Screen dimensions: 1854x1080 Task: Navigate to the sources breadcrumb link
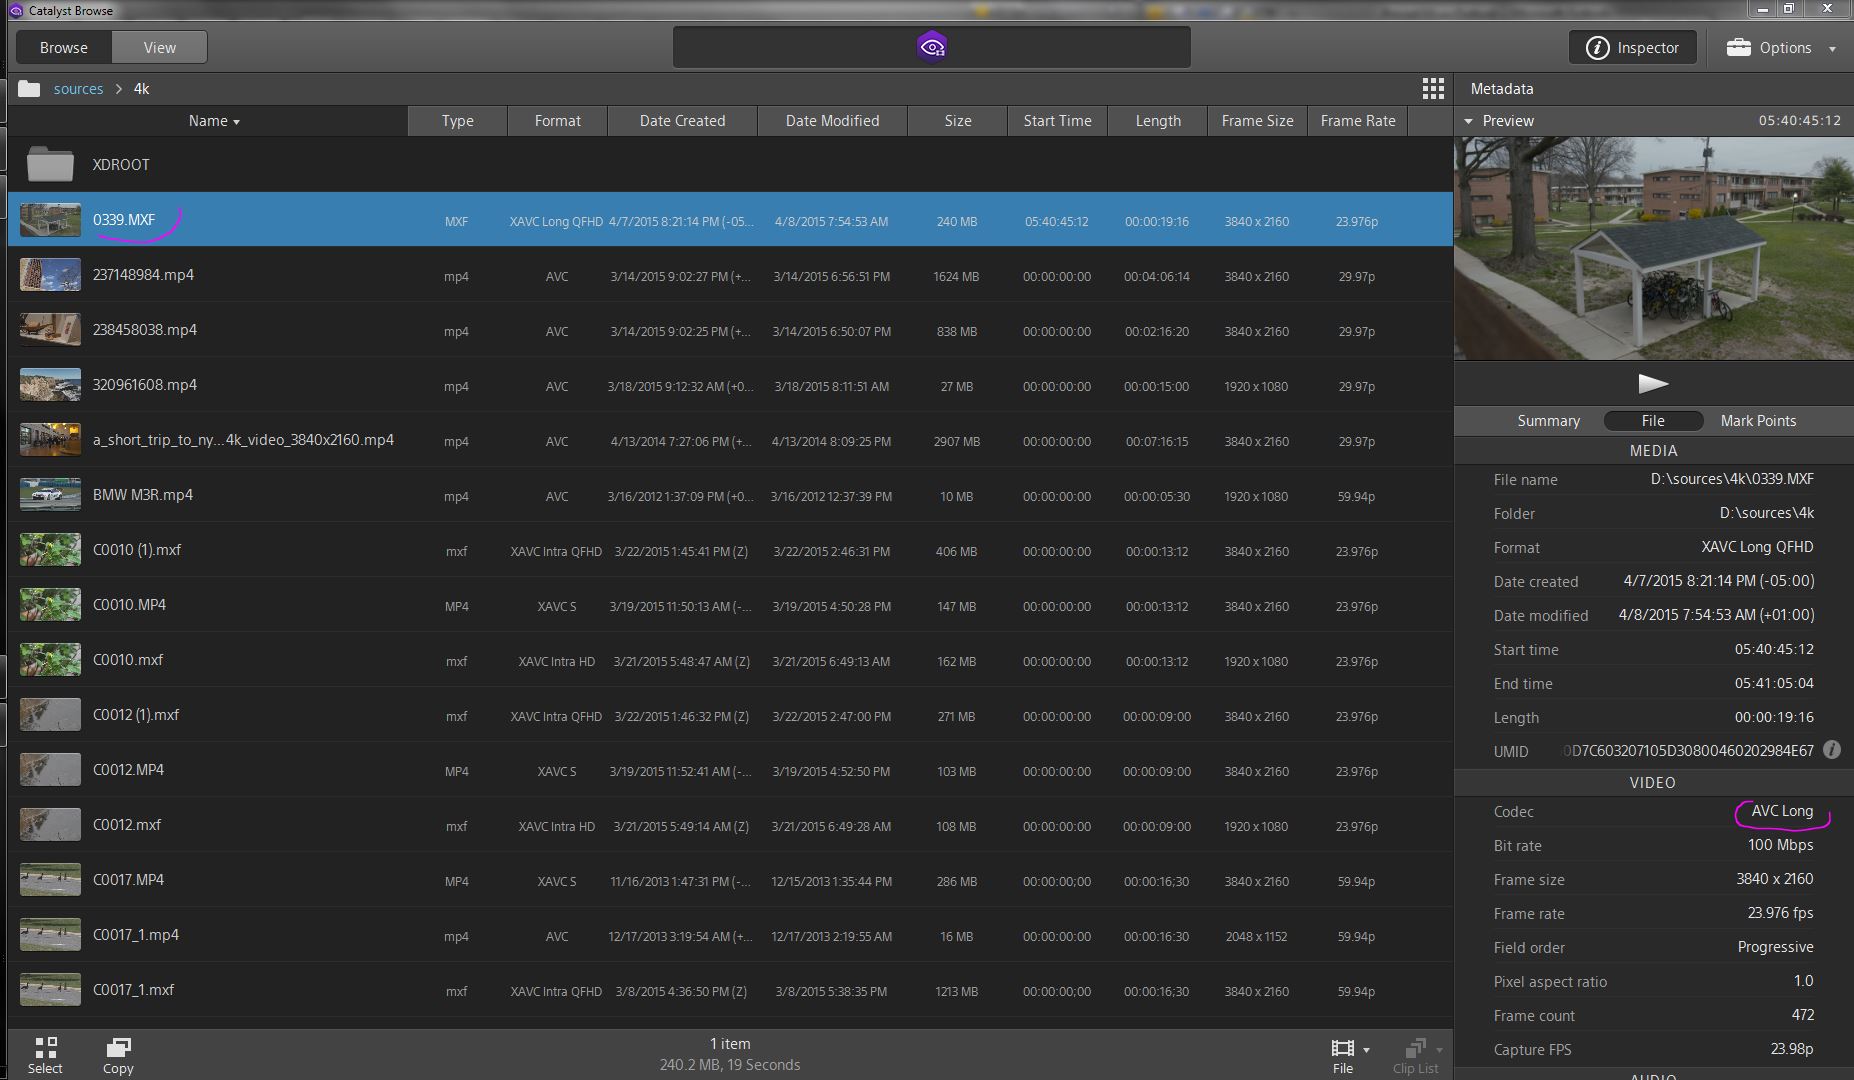point(78,89)
